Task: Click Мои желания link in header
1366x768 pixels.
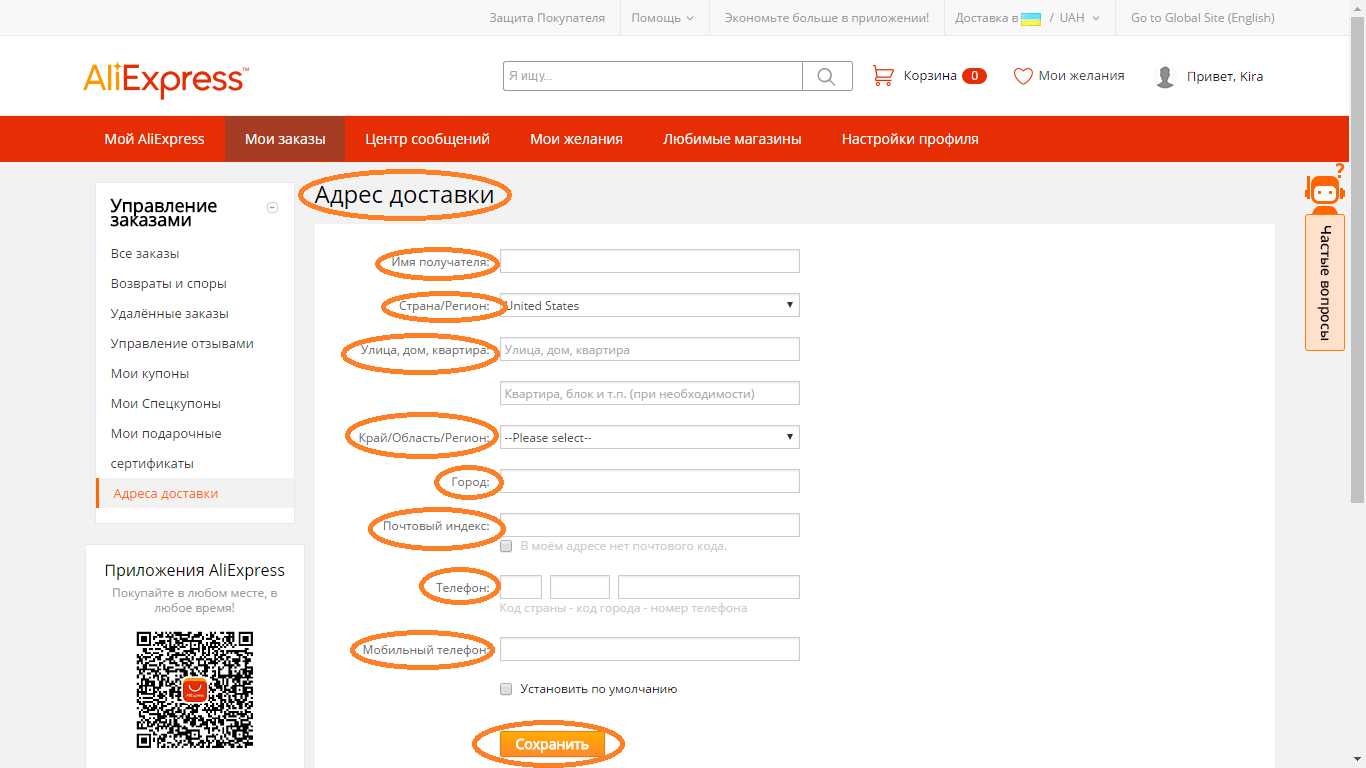Action: (1081, 76)
